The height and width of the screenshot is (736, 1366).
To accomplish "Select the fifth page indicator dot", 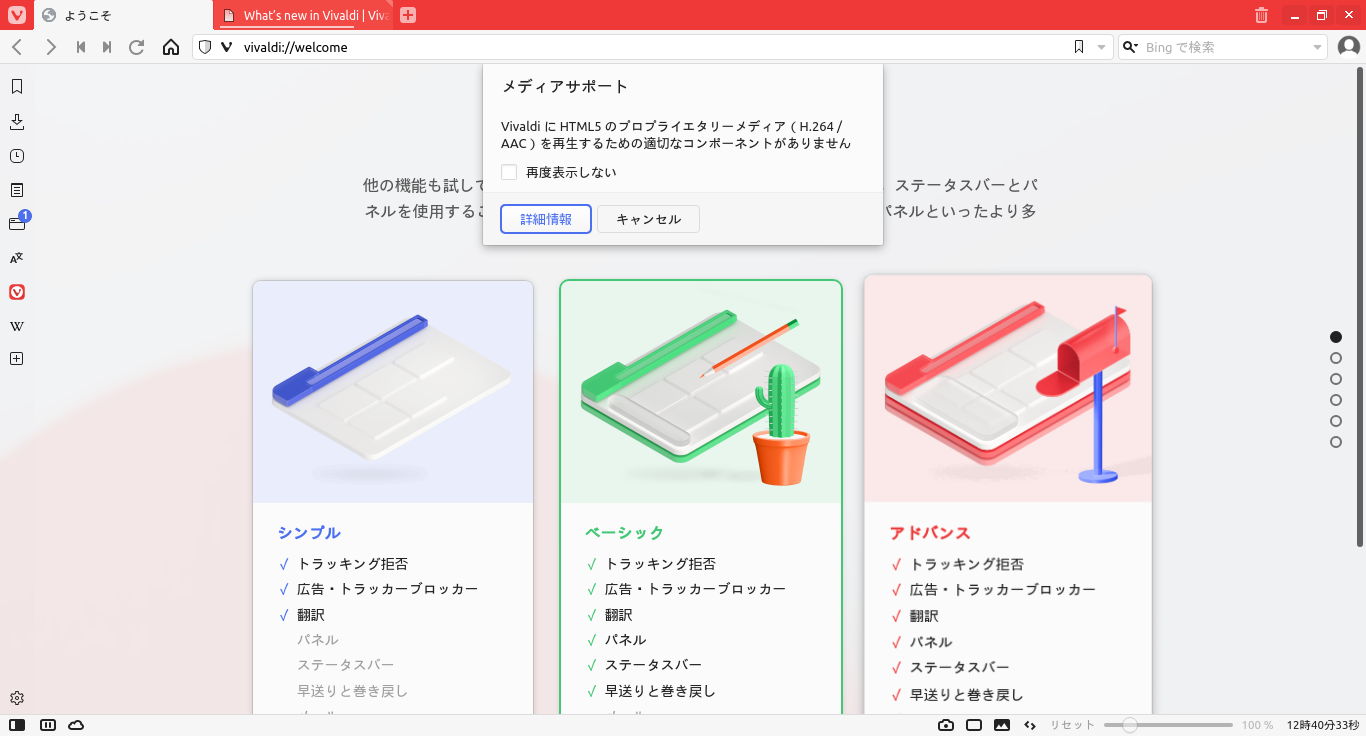I will [1336, 421].
